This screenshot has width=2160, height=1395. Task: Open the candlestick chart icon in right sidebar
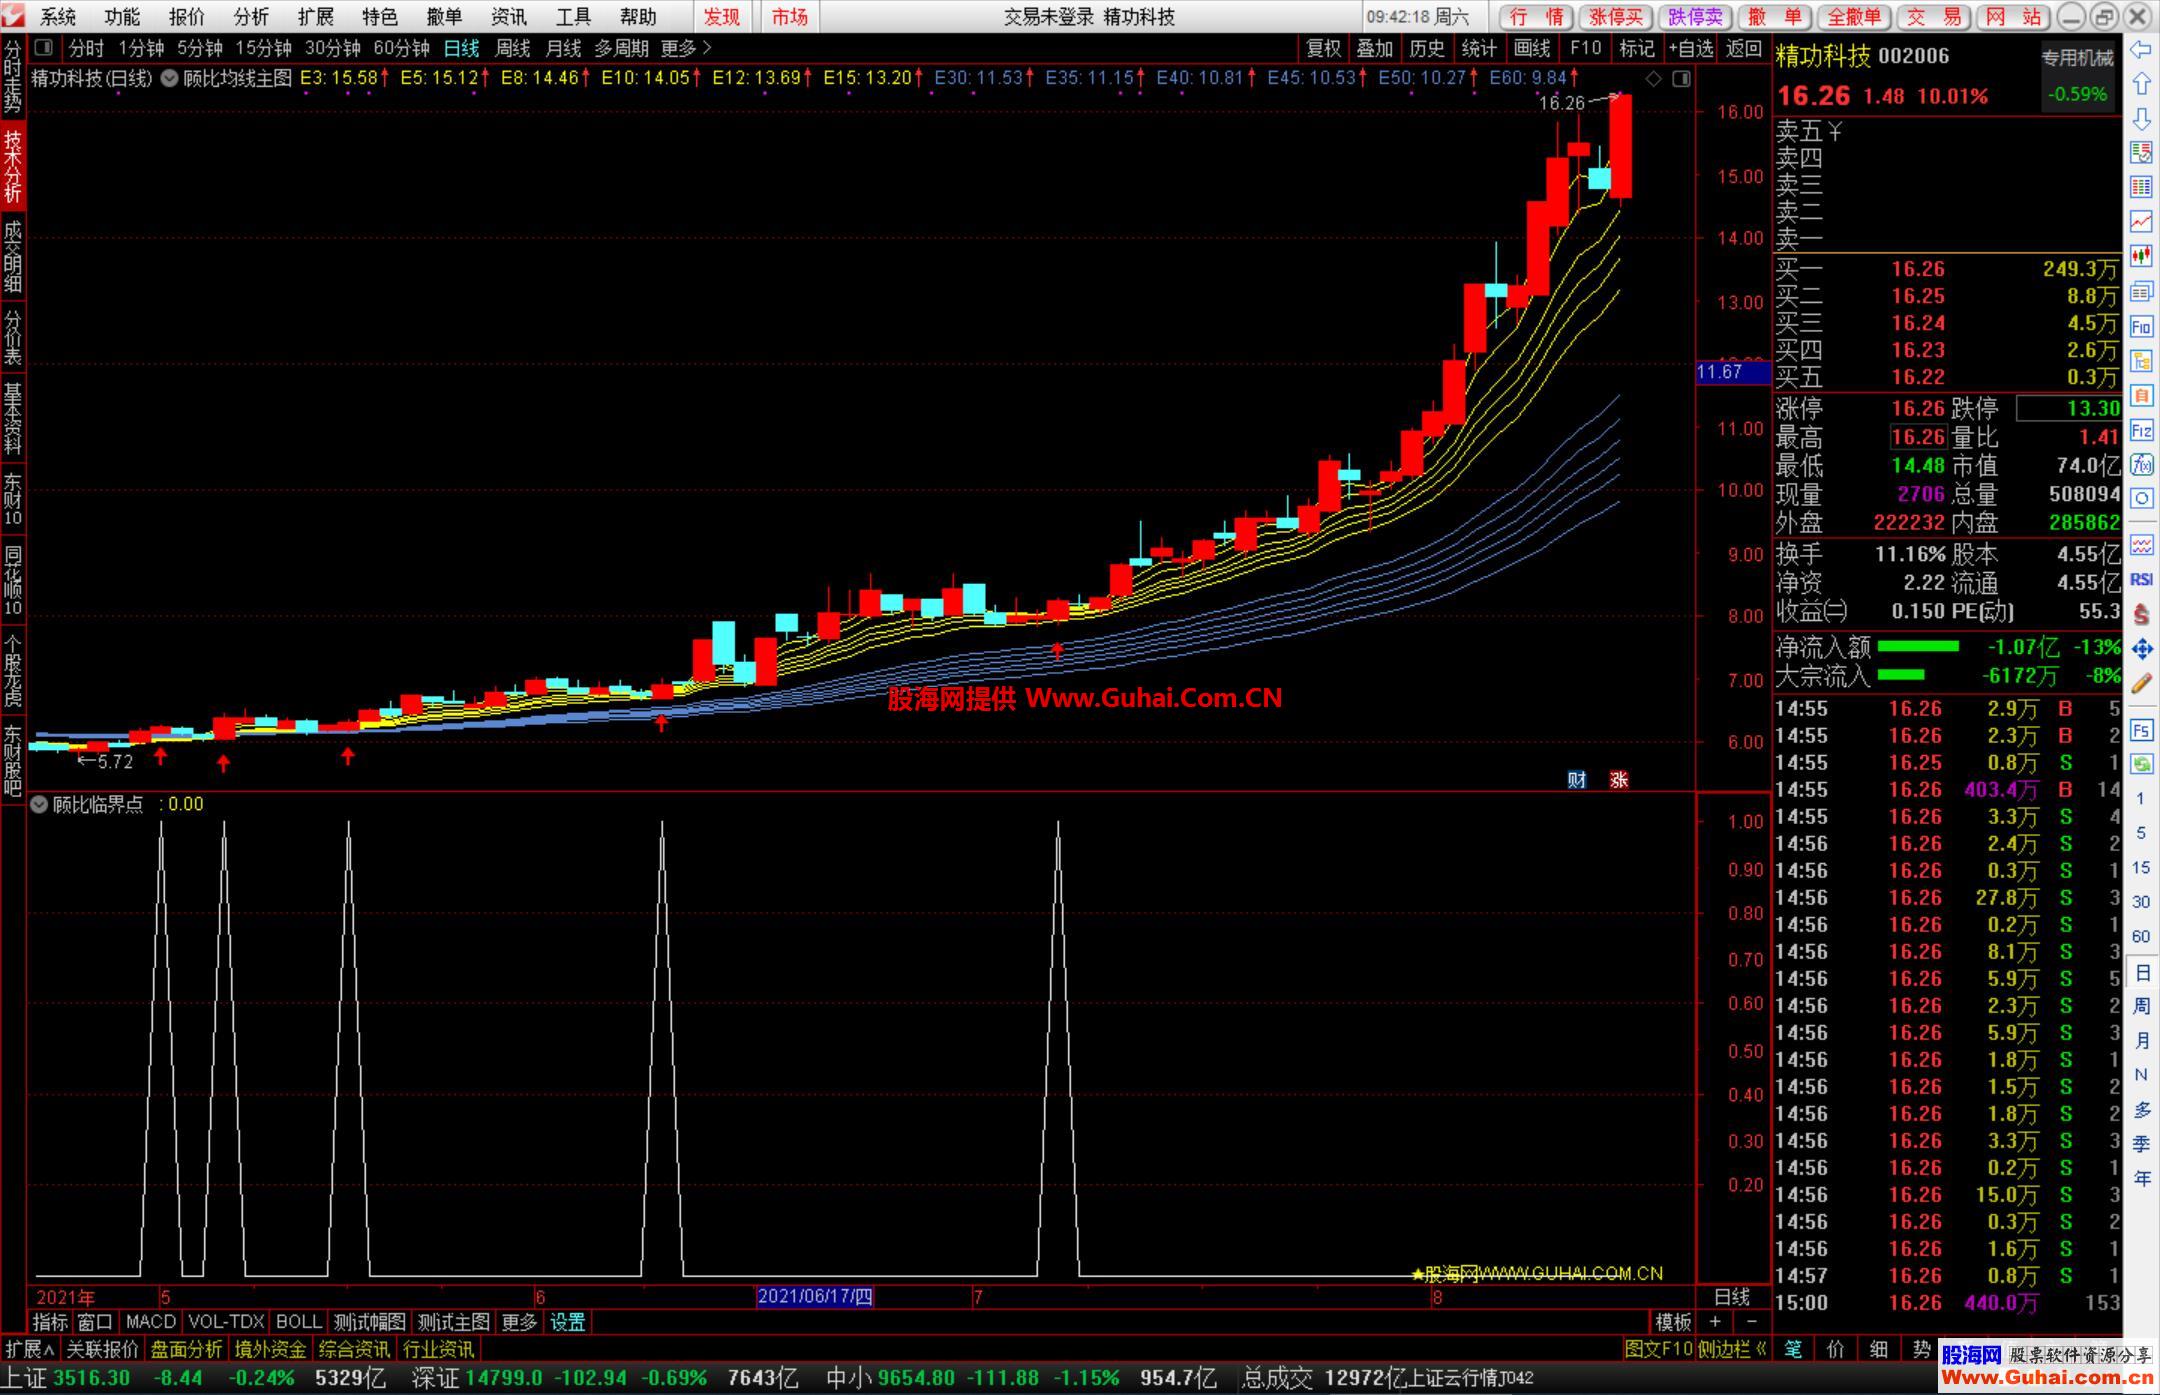2141,256
